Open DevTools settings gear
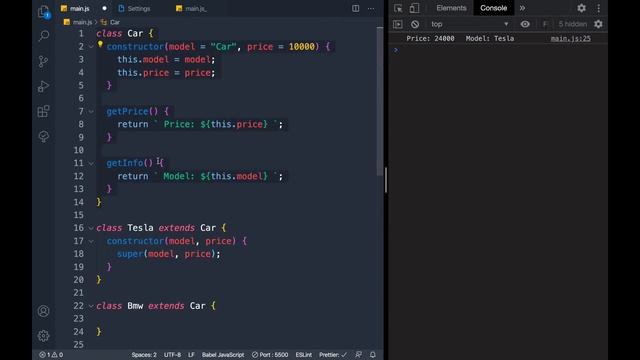This screenshot has height=360, width=640. click(x=582, y=8)
